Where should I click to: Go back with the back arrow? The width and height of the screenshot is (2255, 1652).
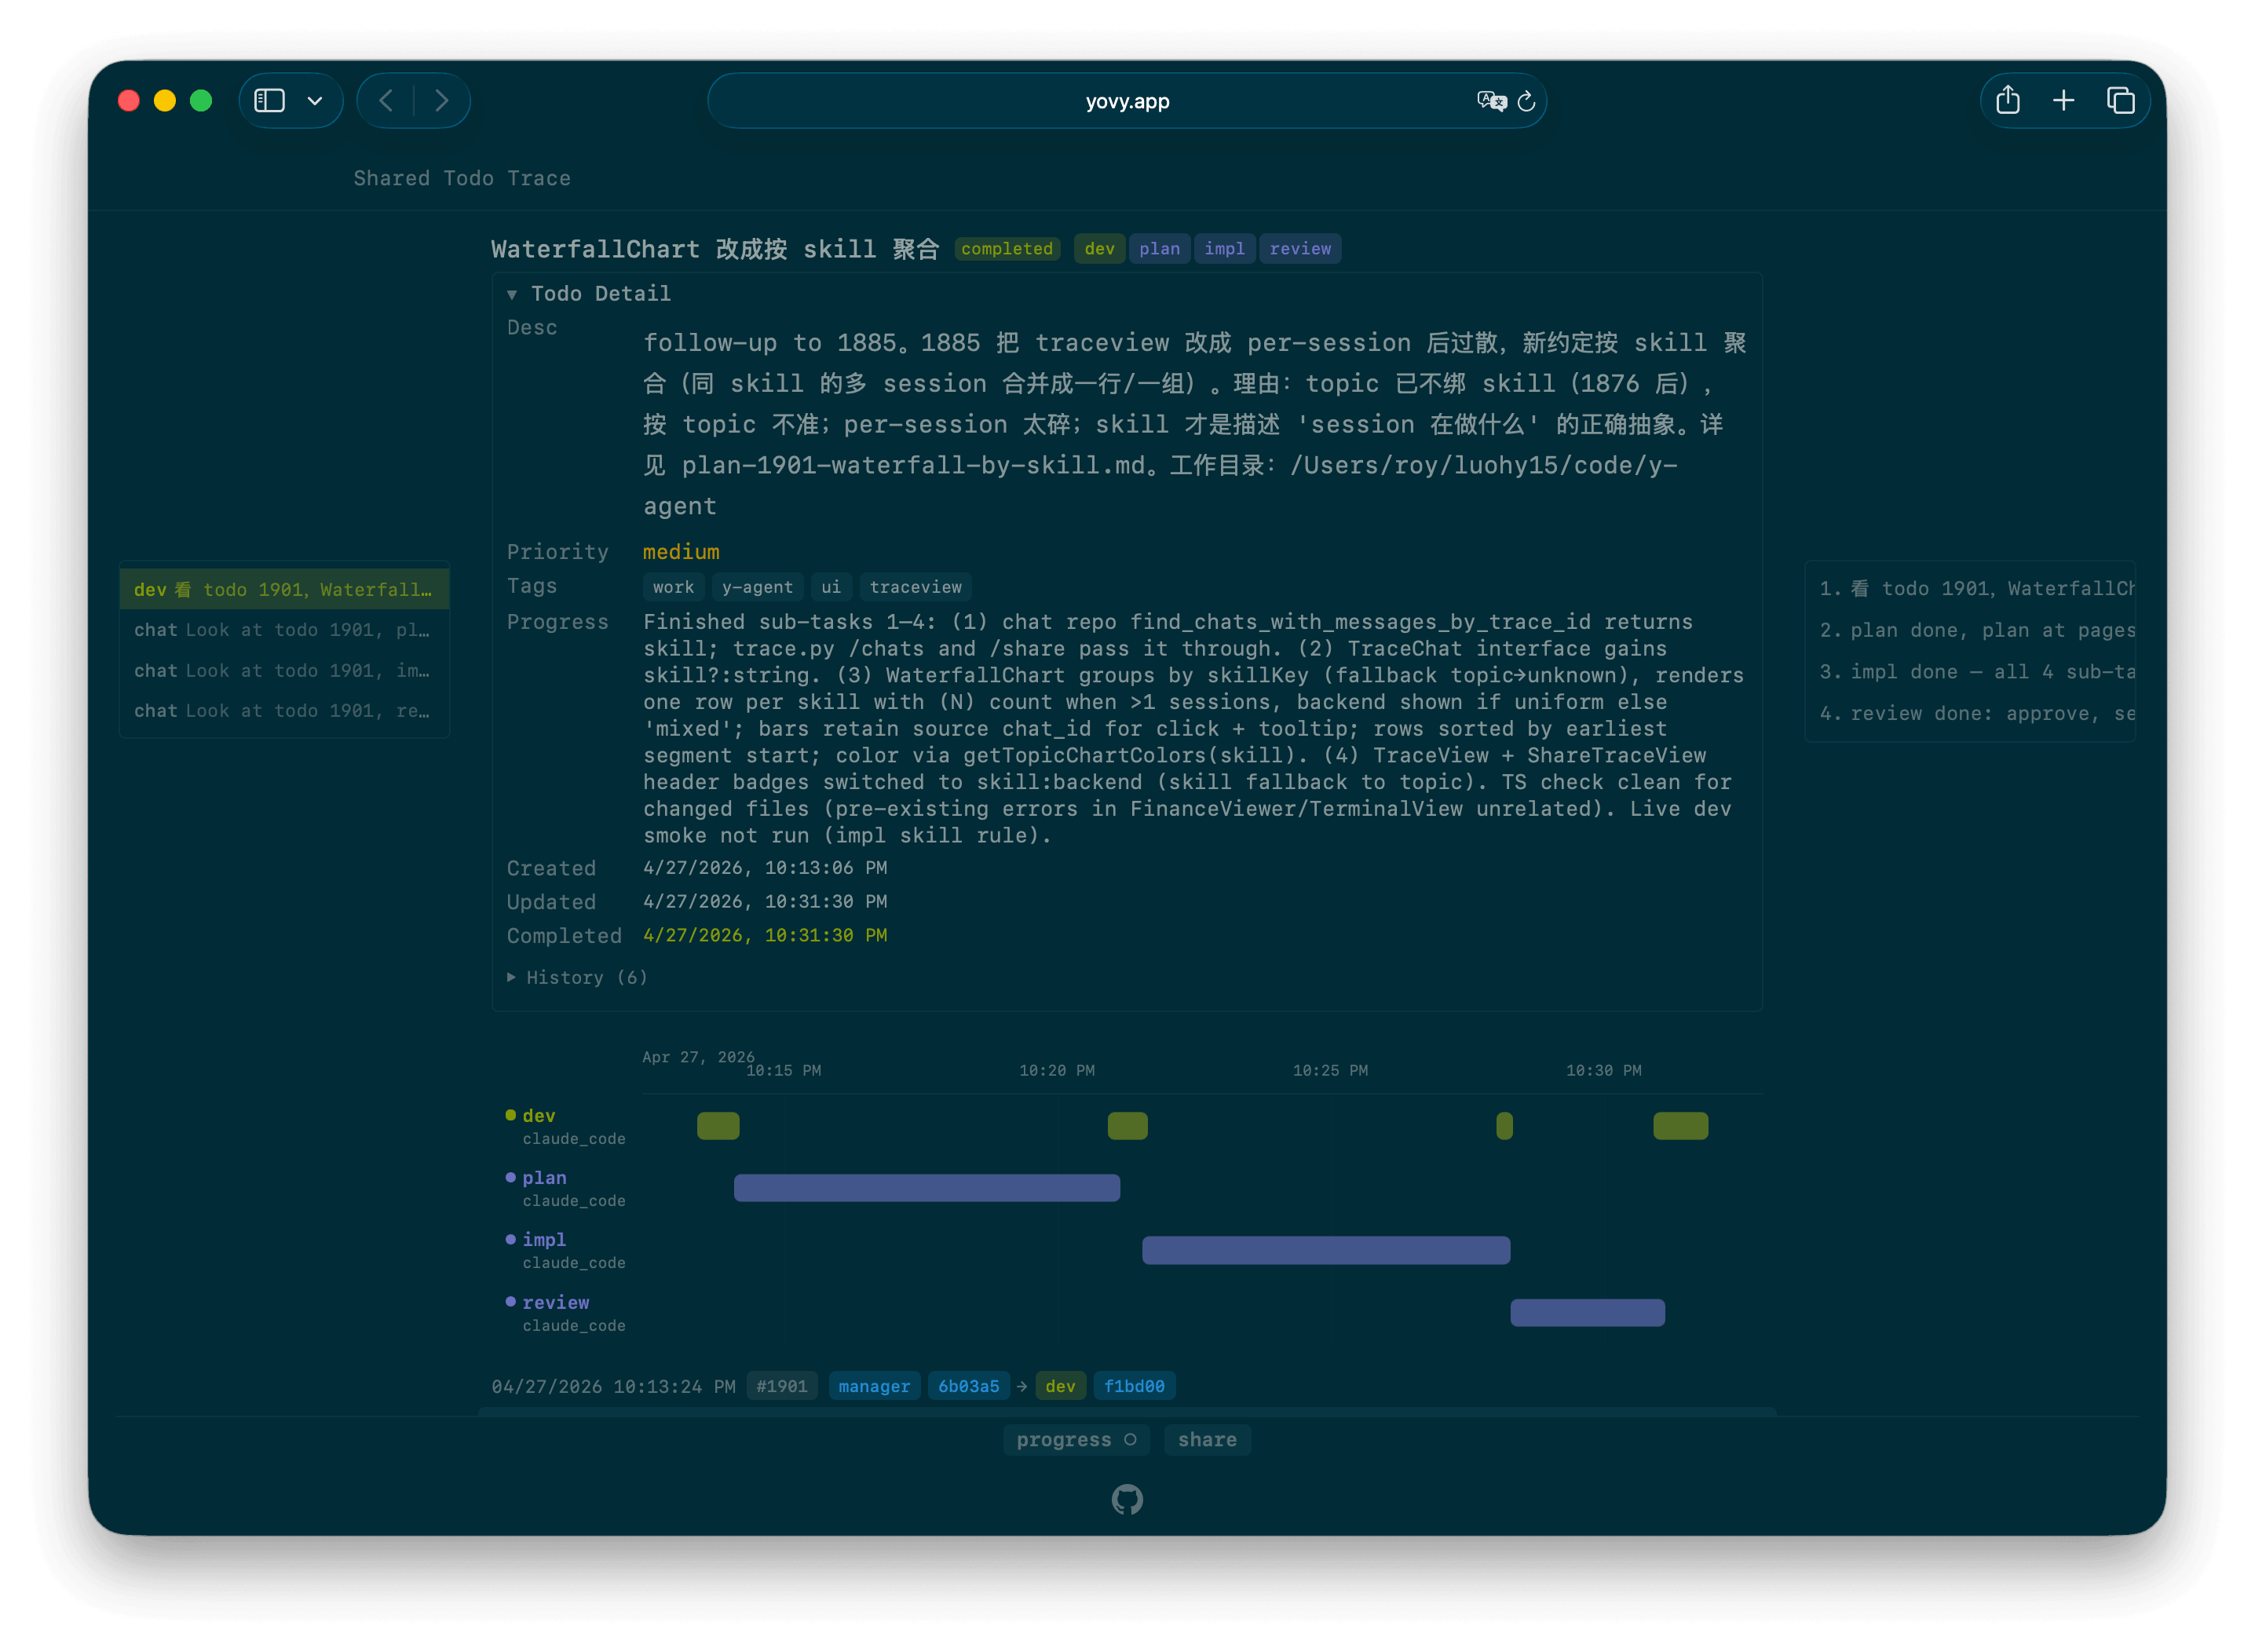coord(386,100)
